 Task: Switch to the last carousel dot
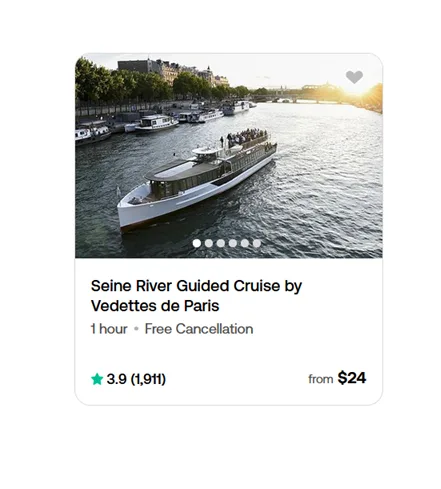257,243
